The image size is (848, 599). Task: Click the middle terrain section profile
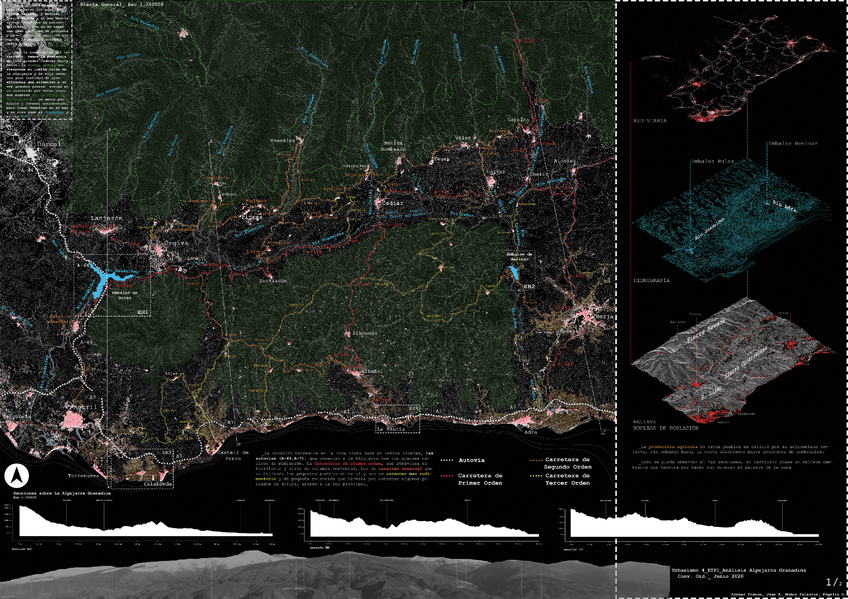425,523
